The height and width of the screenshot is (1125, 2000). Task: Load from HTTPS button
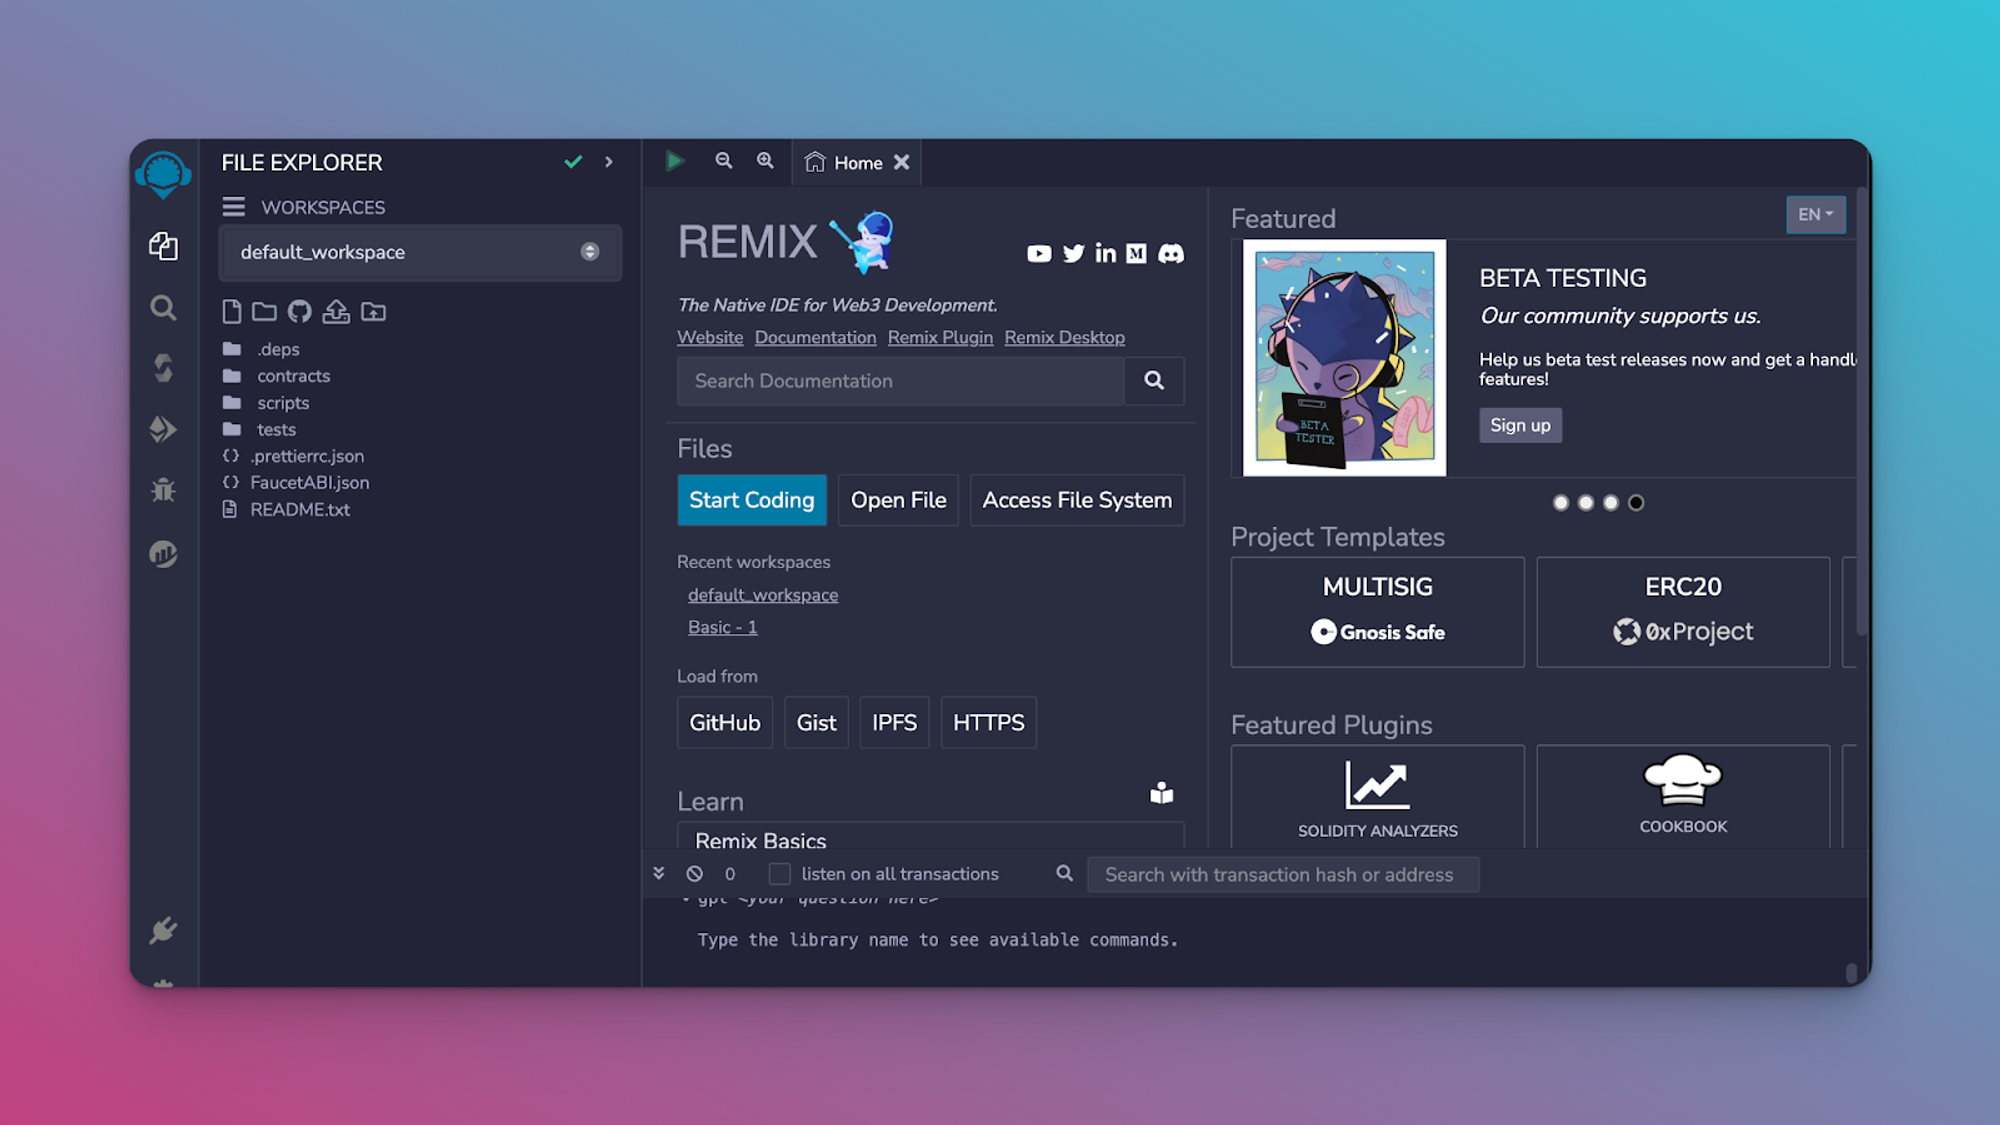pyautogui.click(x=988, y=722)
